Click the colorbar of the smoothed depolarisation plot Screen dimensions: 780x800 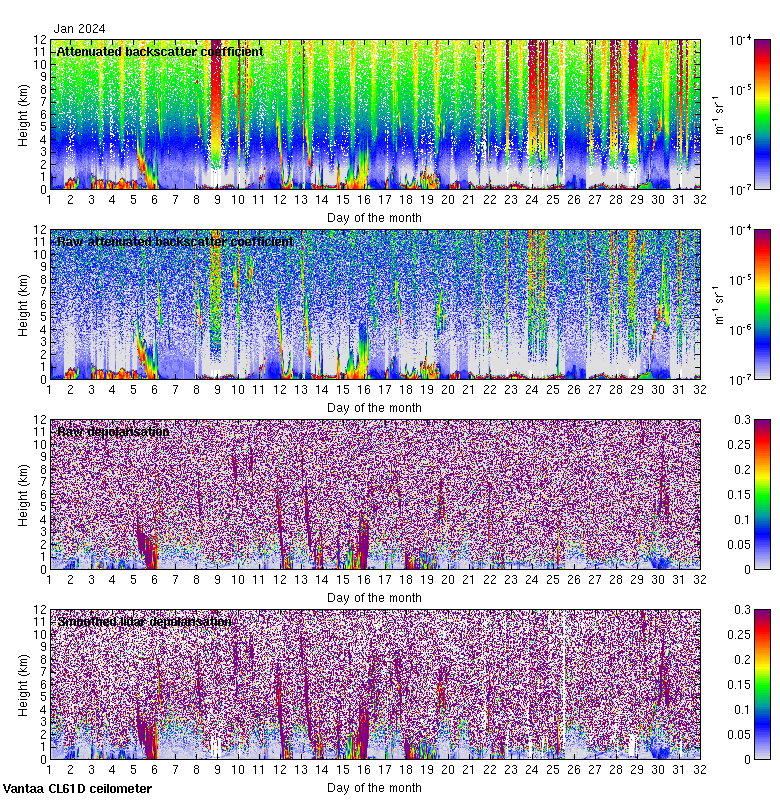[x=762, y=684]
